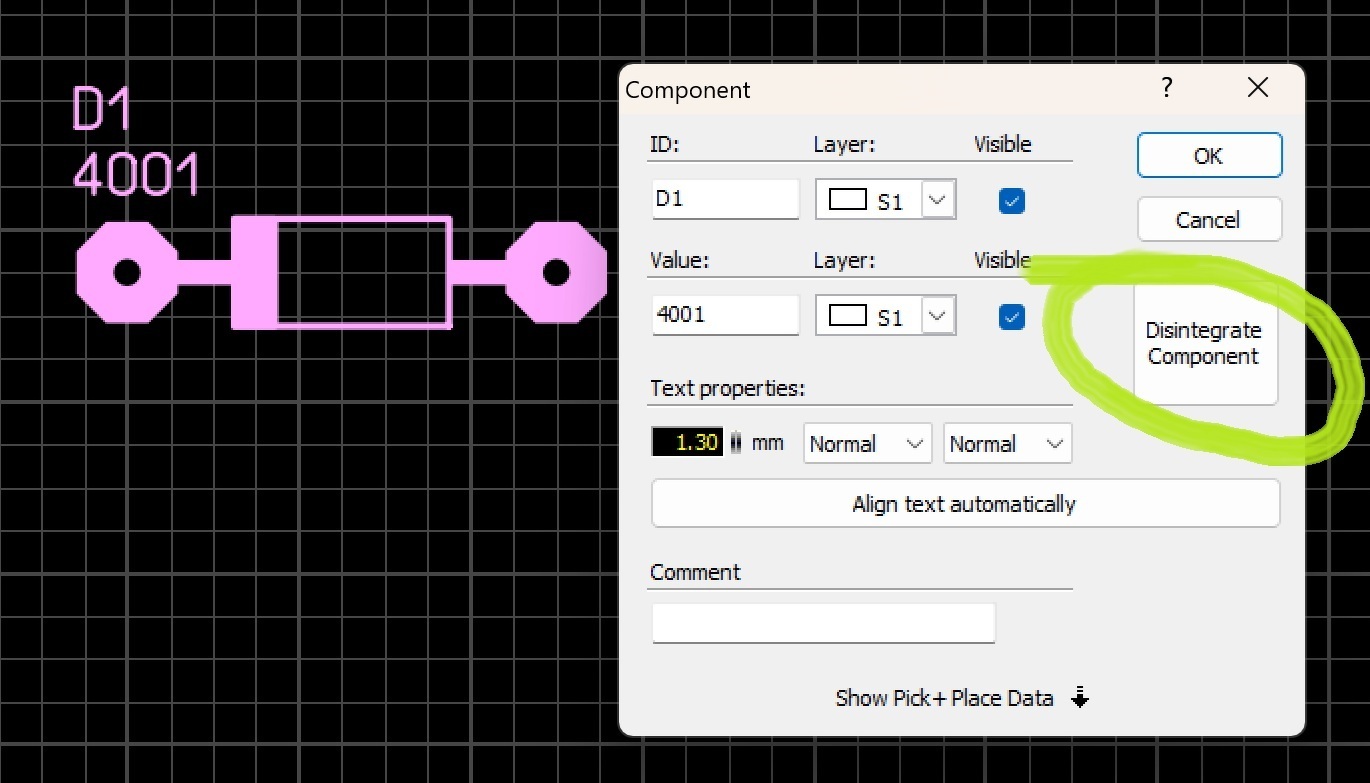Image resolution: width=1370 pixels, height=783 pixels.
Task: Click the D1 label text on the board
Action: (103, 110)
